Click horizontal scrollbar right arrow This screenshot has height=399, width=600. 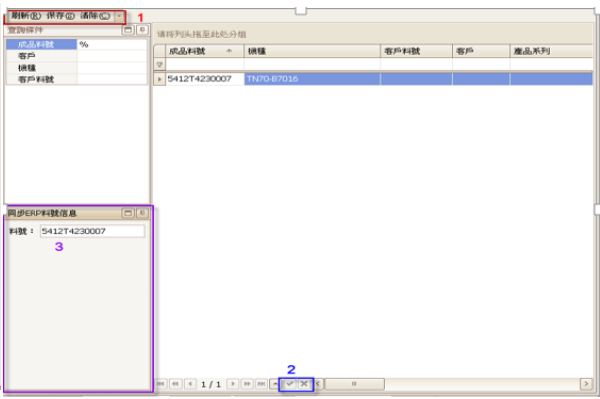click(x=586, y=384)
